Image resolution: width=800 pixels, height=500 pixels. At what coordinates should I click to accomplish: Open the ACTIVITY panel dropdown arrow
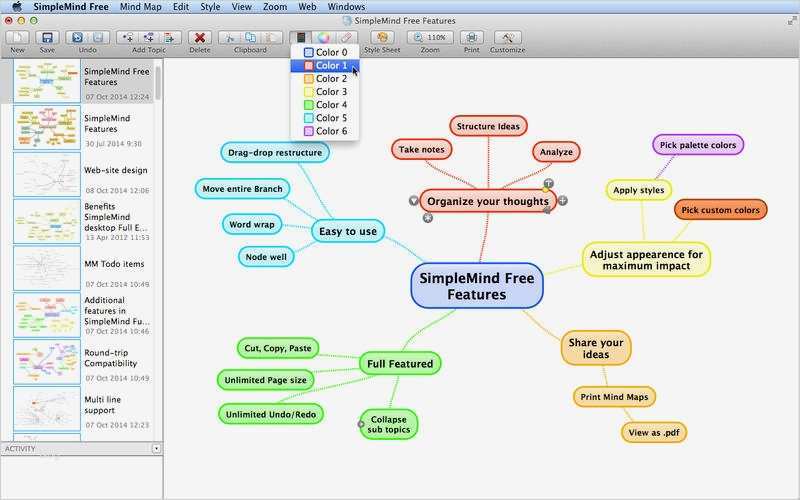coord(156,449)
